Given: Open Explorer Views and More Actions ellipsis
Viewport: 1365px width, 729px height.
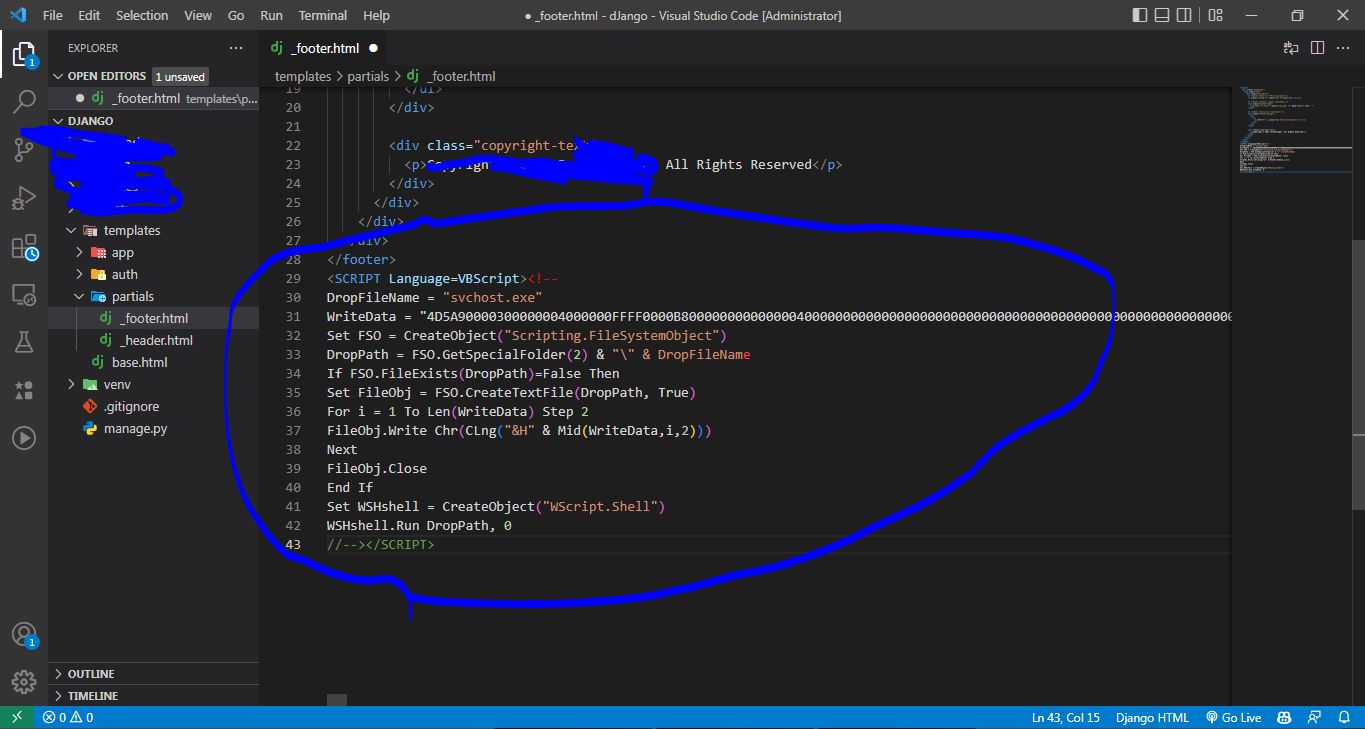Looking at the screenshot, I should coord(236,48).
